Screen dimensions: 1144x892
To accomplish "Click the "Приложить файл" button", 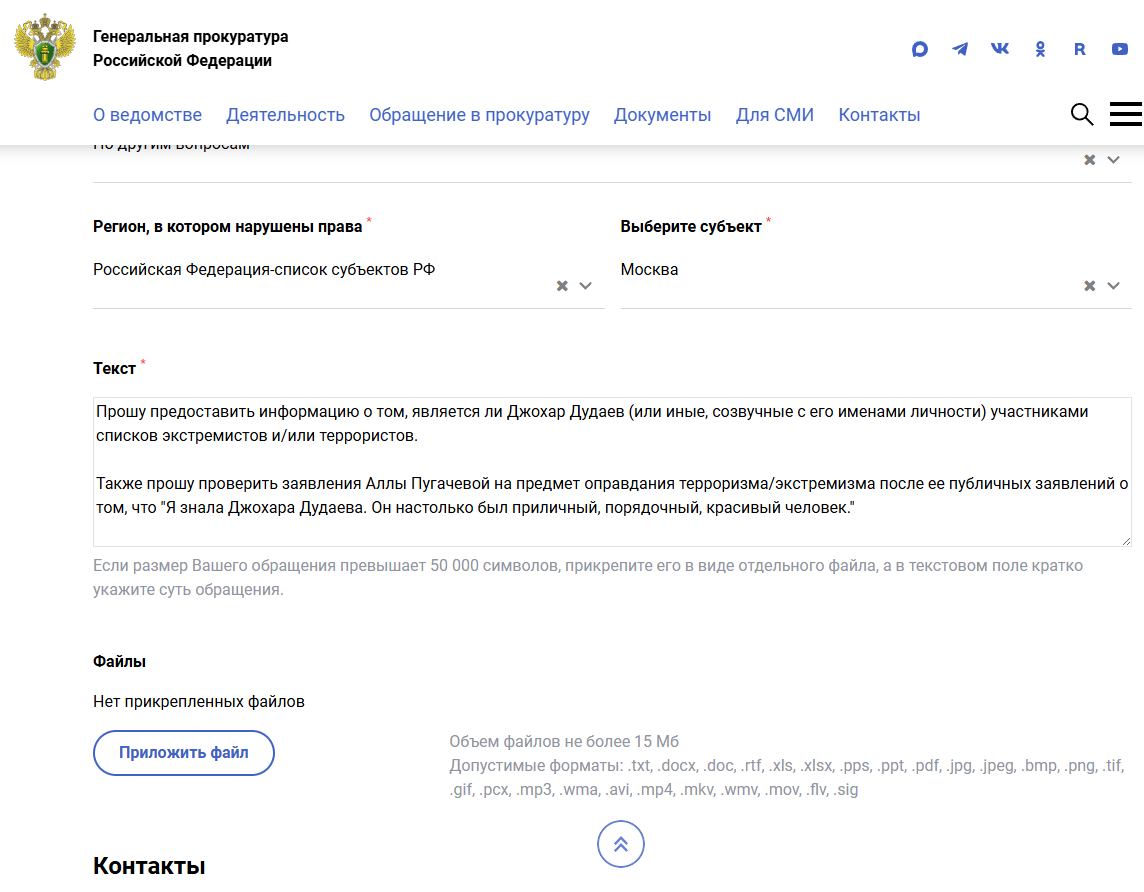I will tap(184, 753).
